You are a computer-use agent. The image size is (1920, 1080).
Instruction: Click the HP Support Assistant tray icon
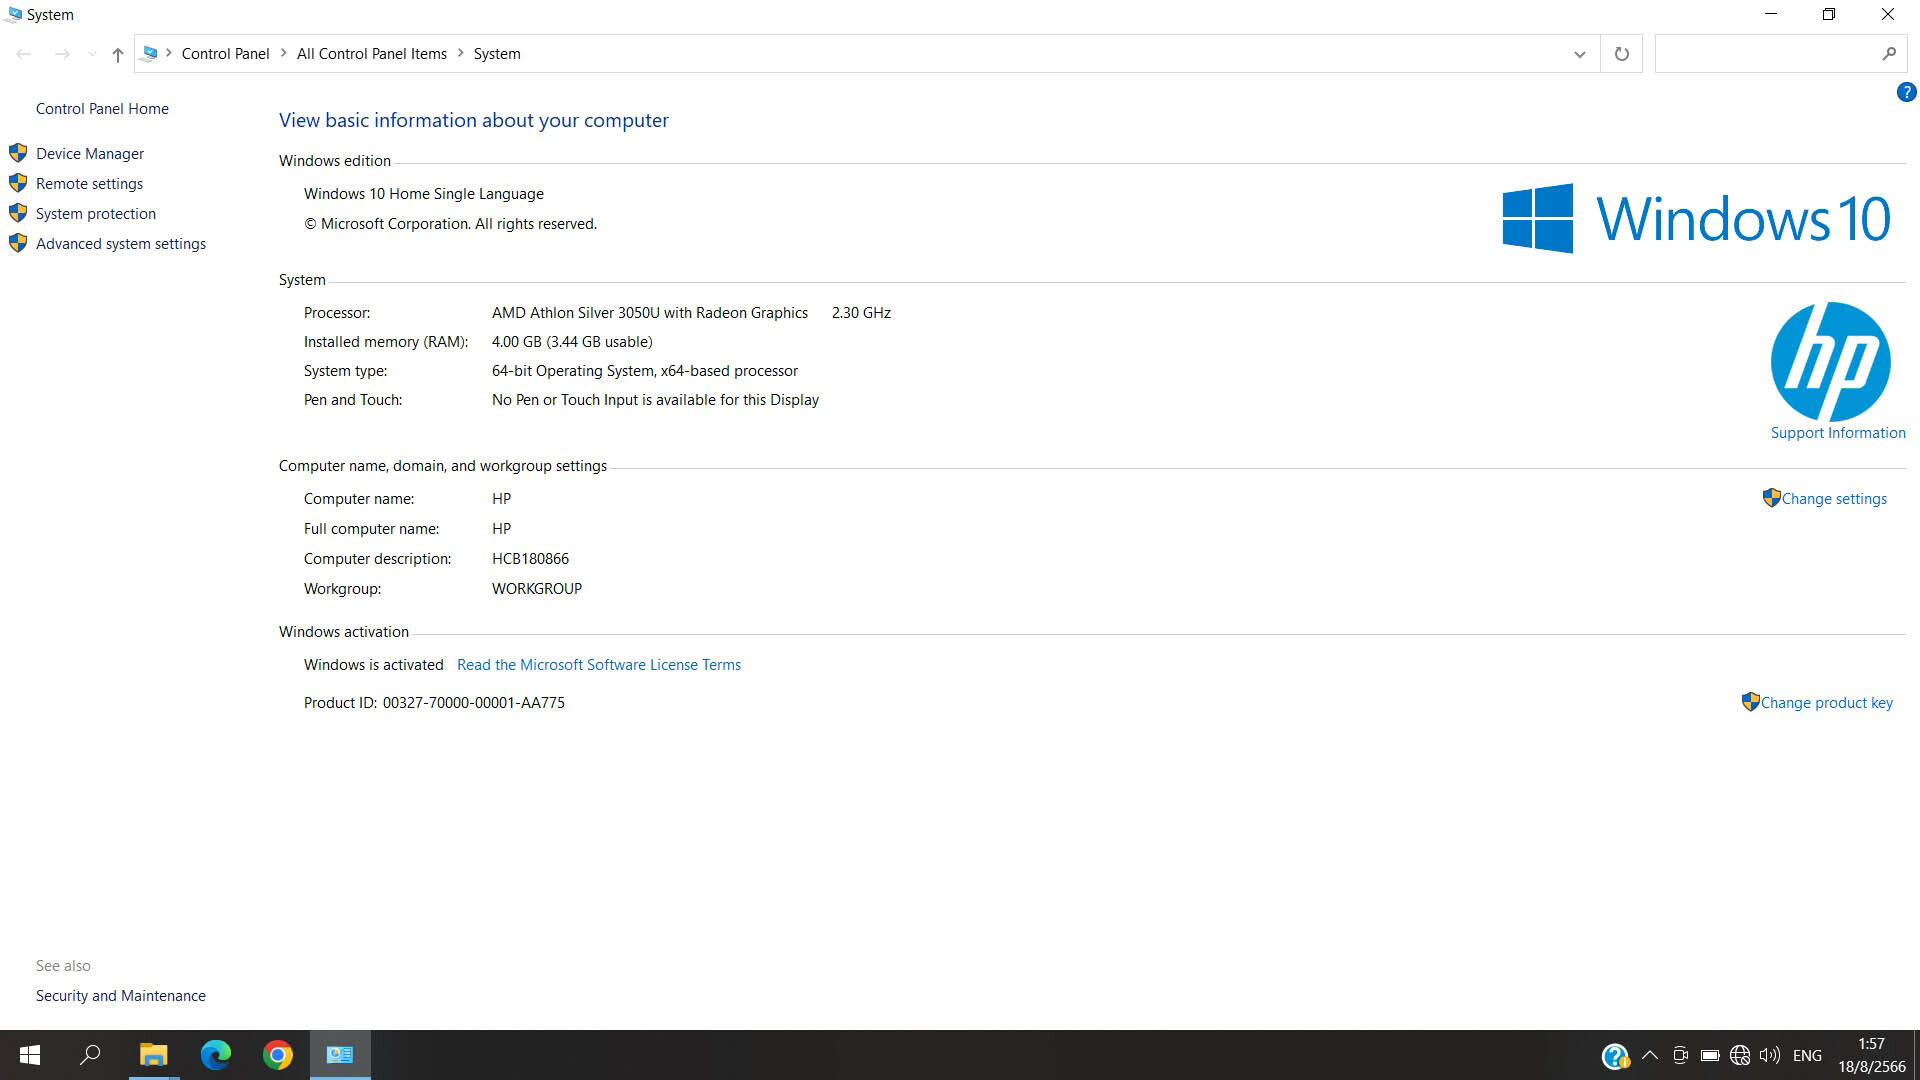(x=1615, y=1056)
